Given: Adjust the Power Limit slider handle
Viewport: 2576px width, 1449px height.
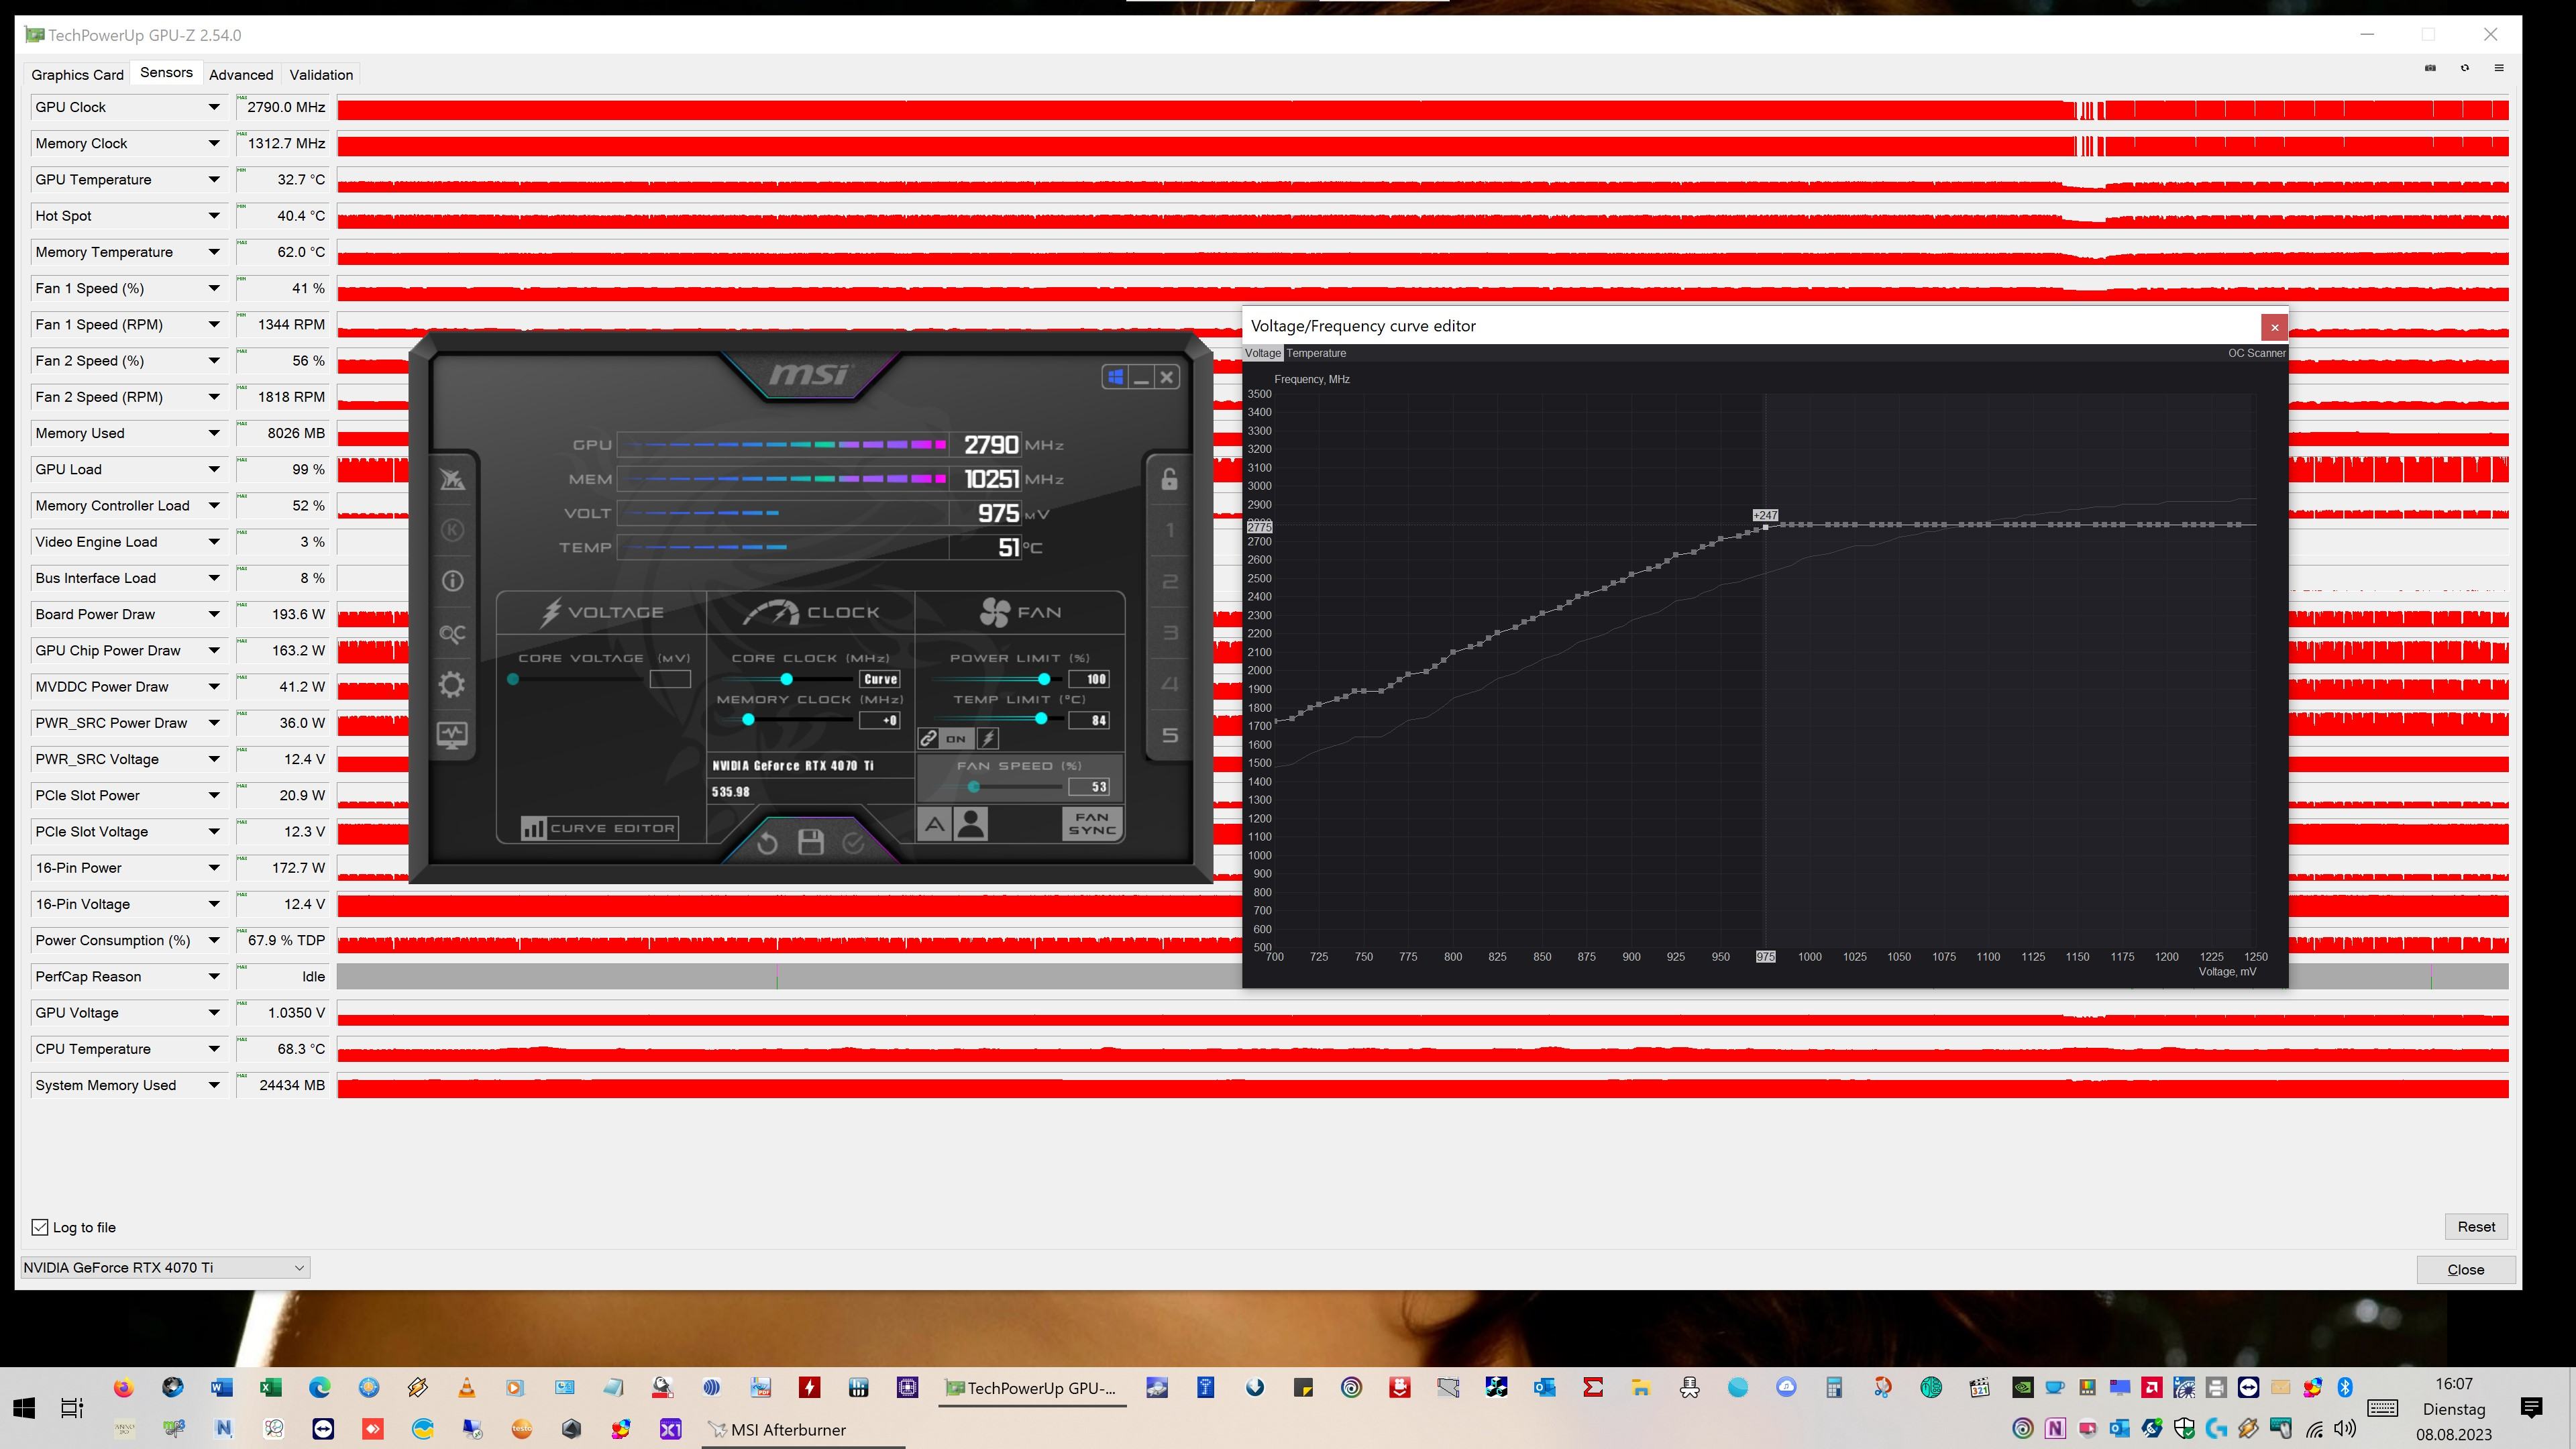Looking at the screenshot, I should click(1044, 680).
